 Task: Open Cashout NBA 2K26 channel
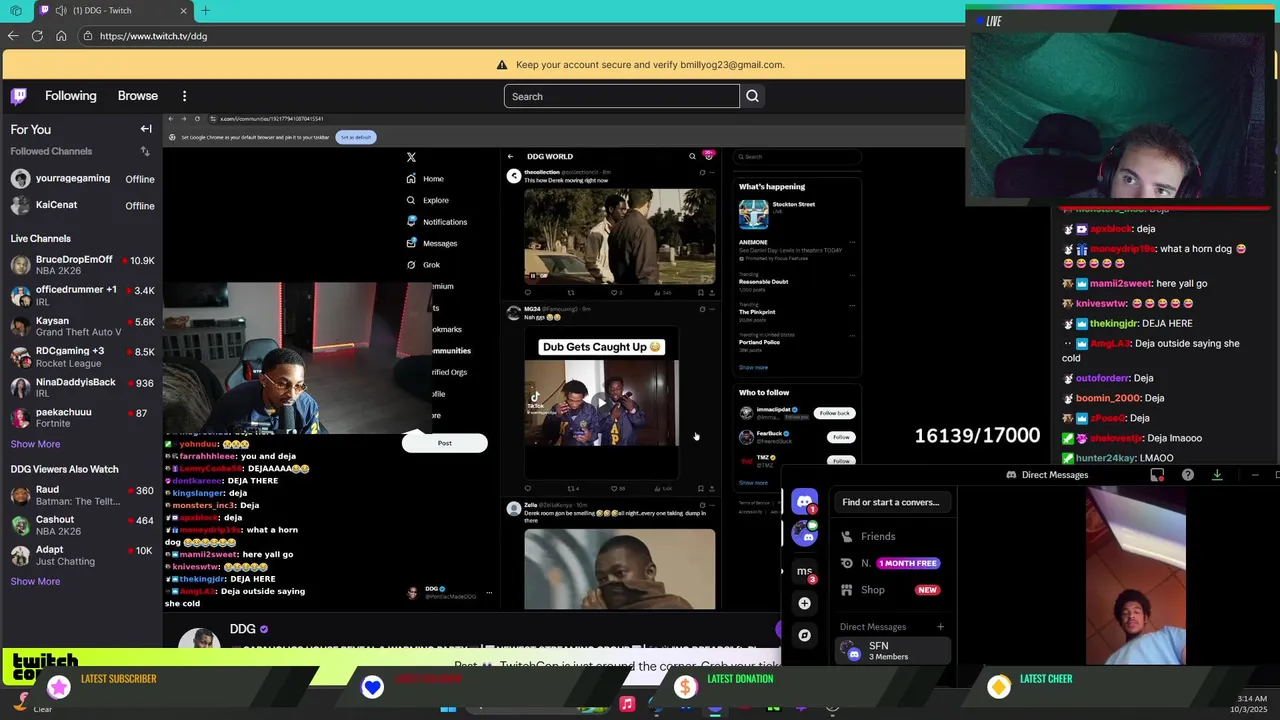(82, 525)
